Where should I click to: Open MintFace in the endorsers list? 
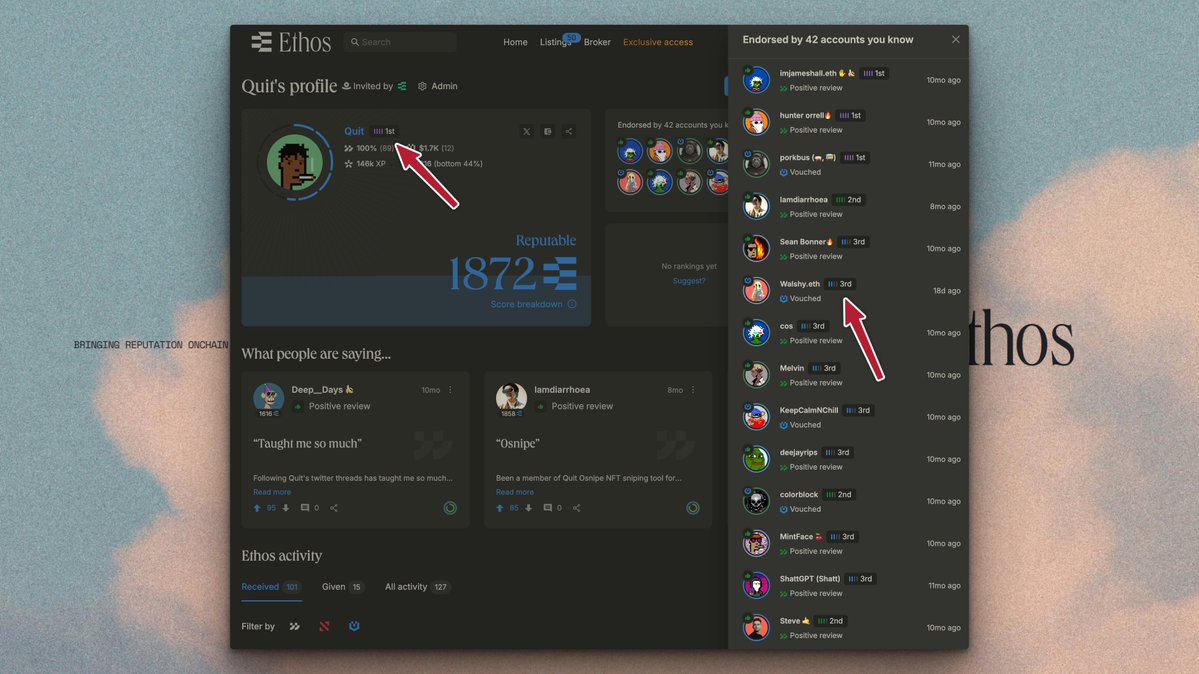848,543
